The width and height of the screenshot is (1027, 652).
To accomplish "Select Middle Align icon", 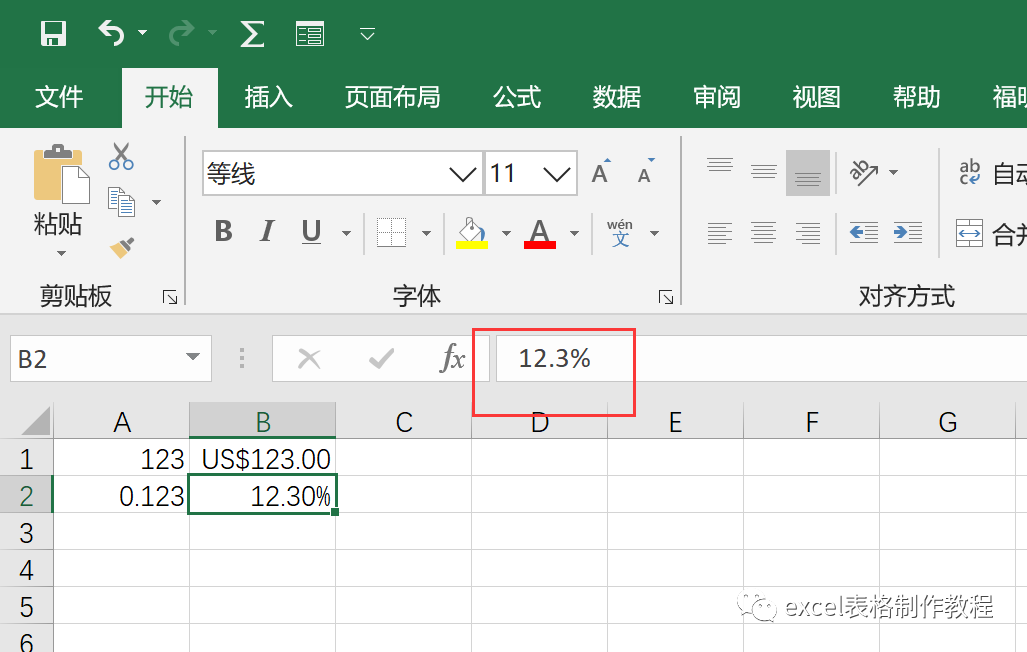I will 764,172.
